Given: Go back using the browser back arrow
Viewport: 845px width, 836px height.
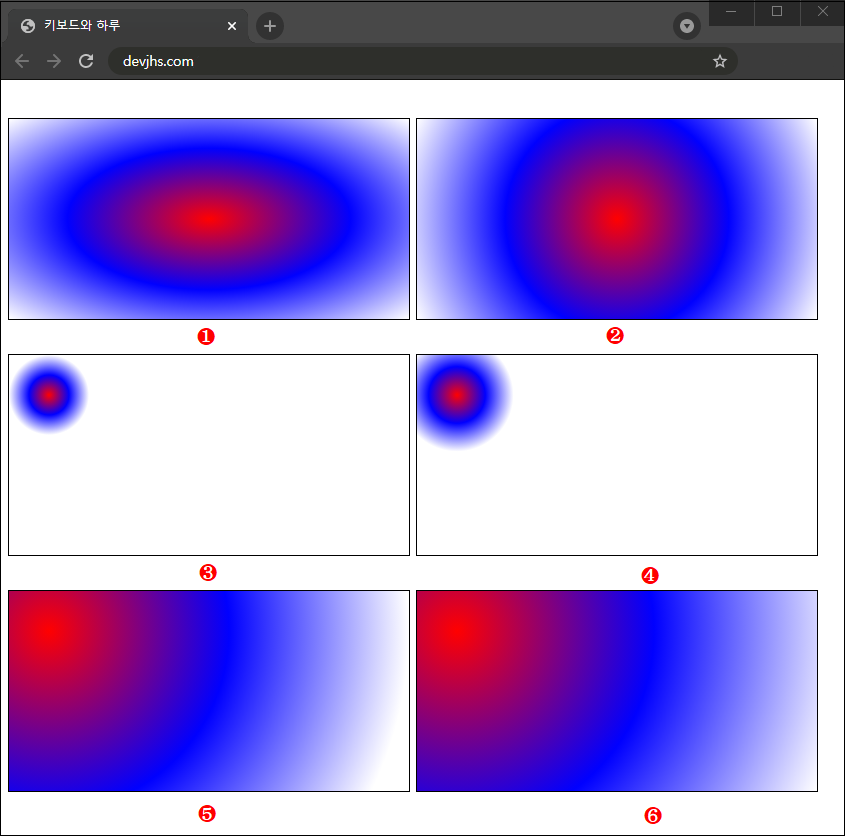Looking at the screenshot, I should coord(22,61).
